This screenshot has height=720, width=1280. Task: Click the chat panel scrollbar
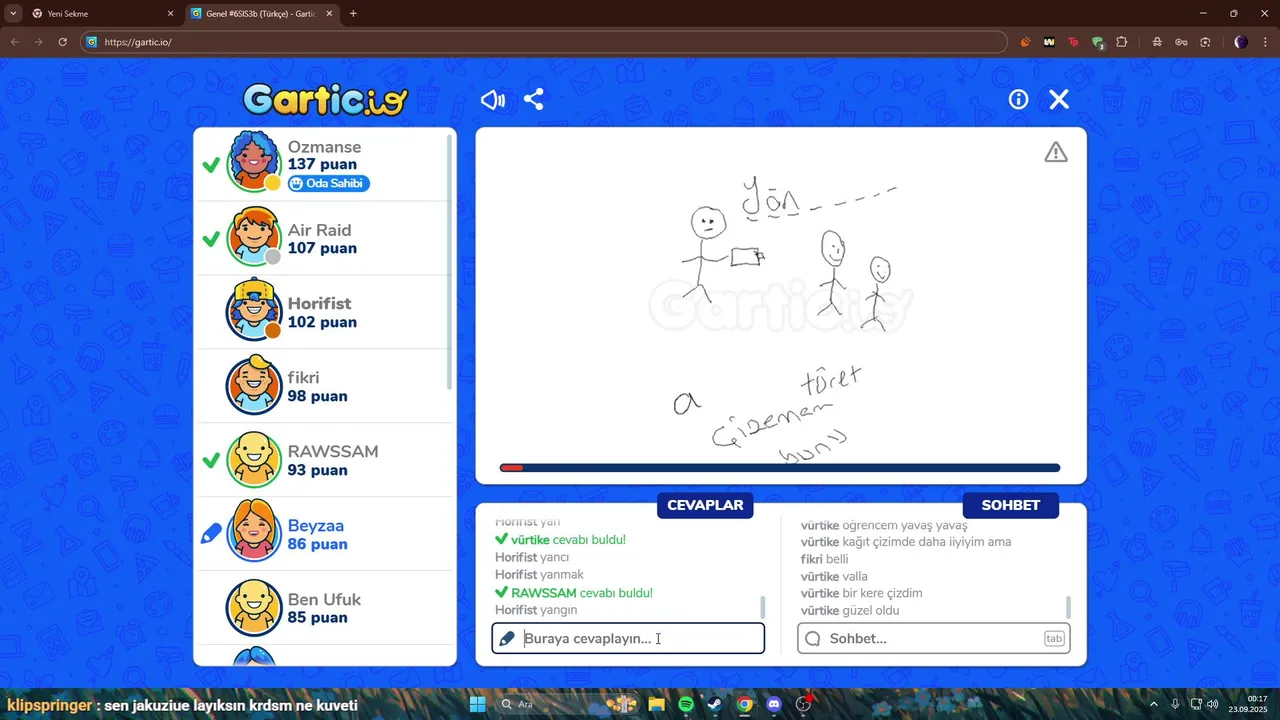coord(1069,607)
